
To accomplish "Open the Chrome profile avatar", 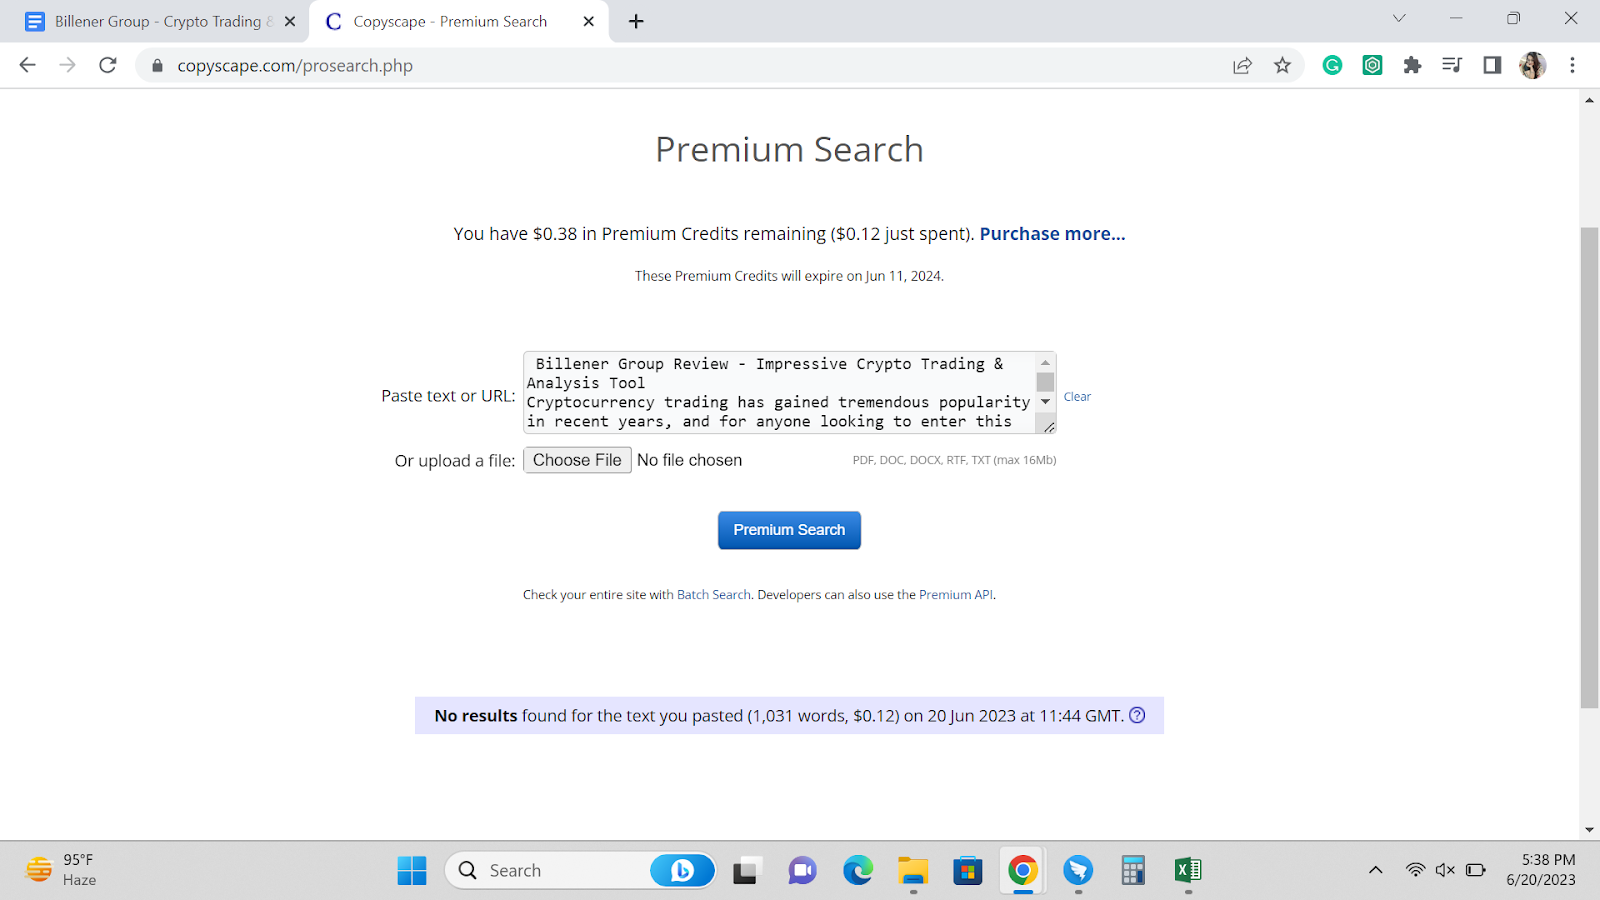I will click(x=1532, y=65).
